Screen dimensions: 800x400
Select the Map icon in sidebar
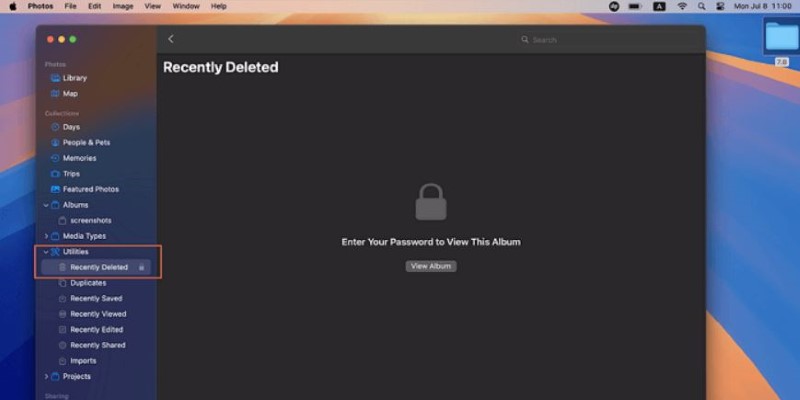pos(55,94)
